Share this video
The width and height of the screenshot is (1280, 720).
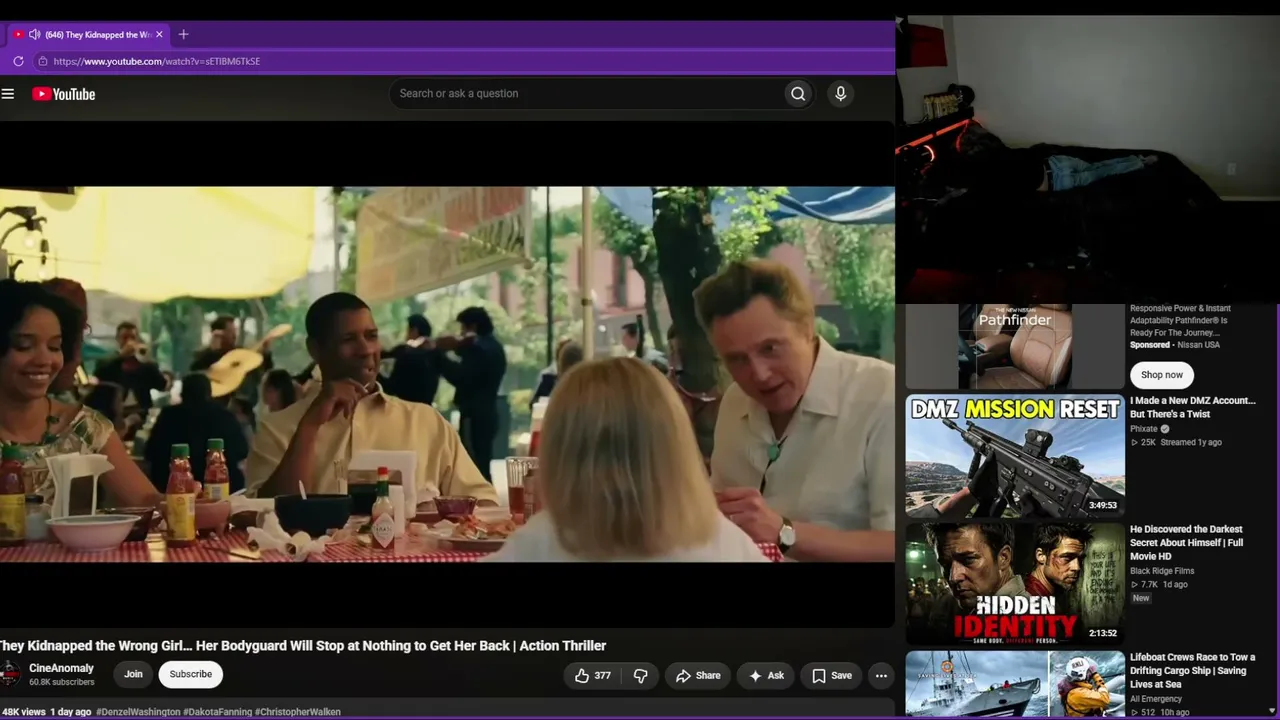pyautogui.click(x=698, y=675)
